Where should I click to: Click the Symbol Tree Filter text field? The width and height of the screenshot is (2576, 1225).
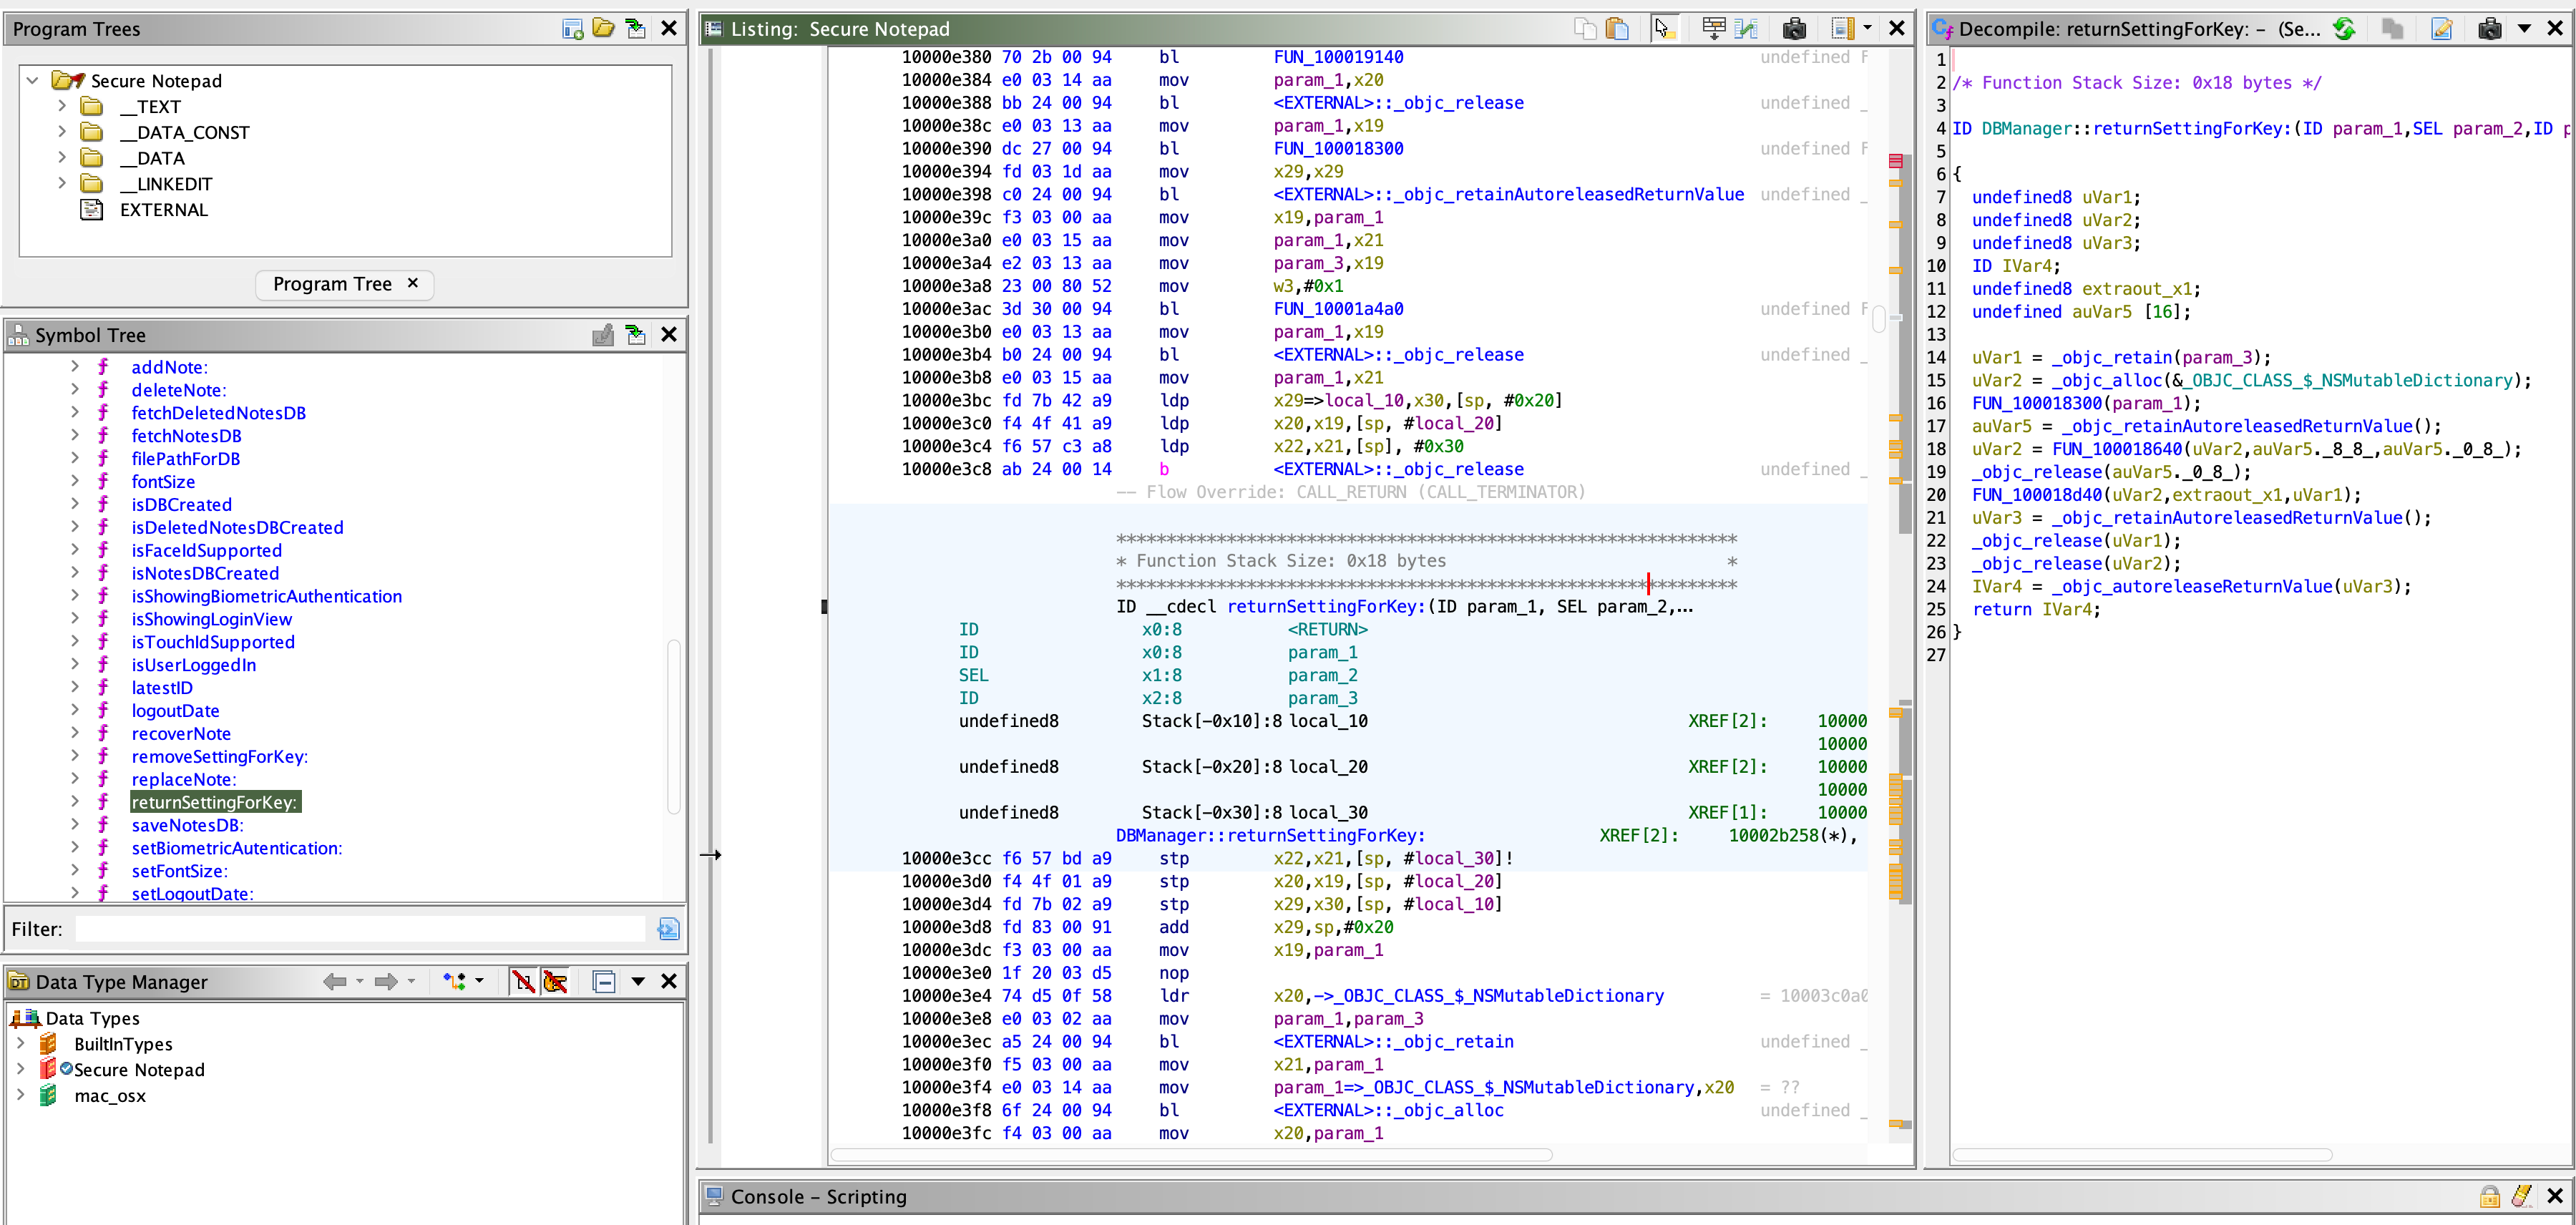(360, 929)
